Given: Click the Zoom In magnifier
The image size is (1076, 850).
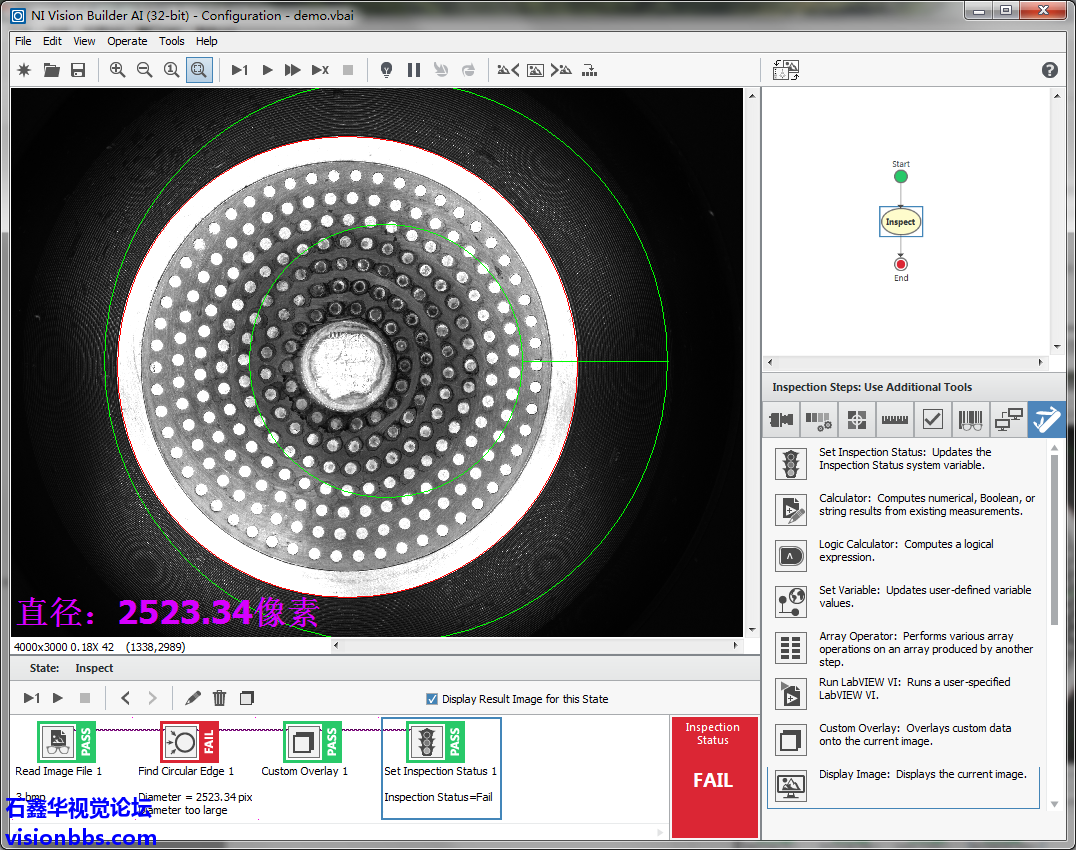Looking at the screenshot, I should click(x=118, y=70).
